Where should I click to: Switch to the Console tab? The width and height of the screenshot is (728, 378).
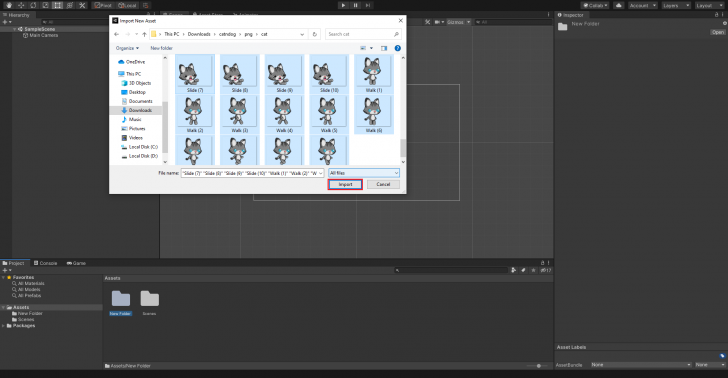click(46, 263)
